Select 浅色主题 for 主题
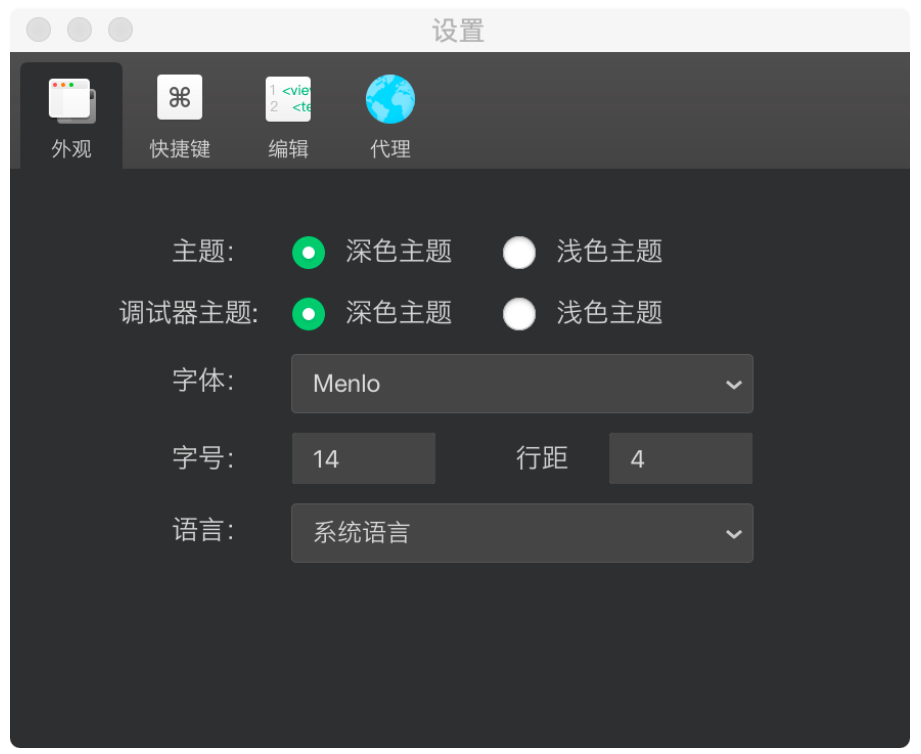 pos(520,253)
